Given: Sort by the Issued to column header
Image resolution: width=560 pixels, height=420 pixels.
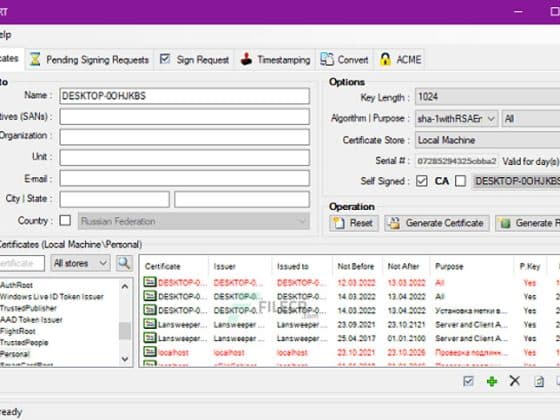Looking at the screenshot, I should pos(292,266).
